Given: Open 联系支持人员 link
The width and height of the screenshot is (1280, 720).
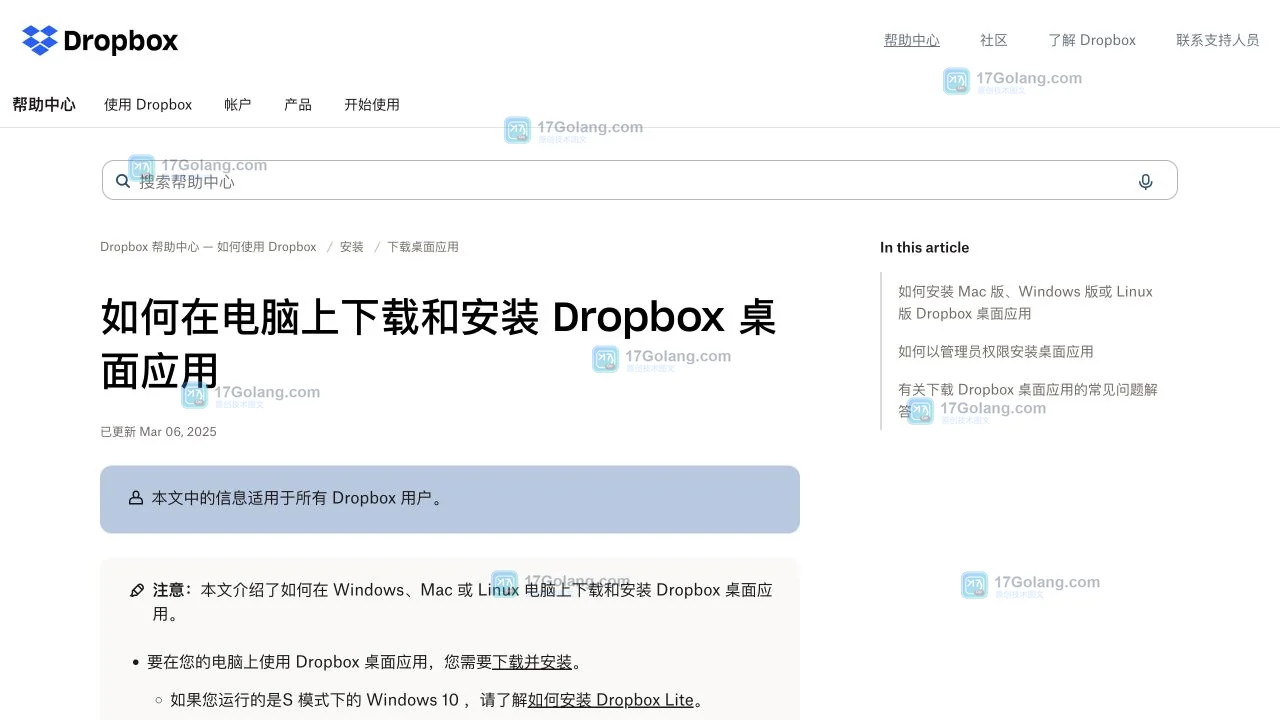Looking at the screenshot, I should [1218, 40].
